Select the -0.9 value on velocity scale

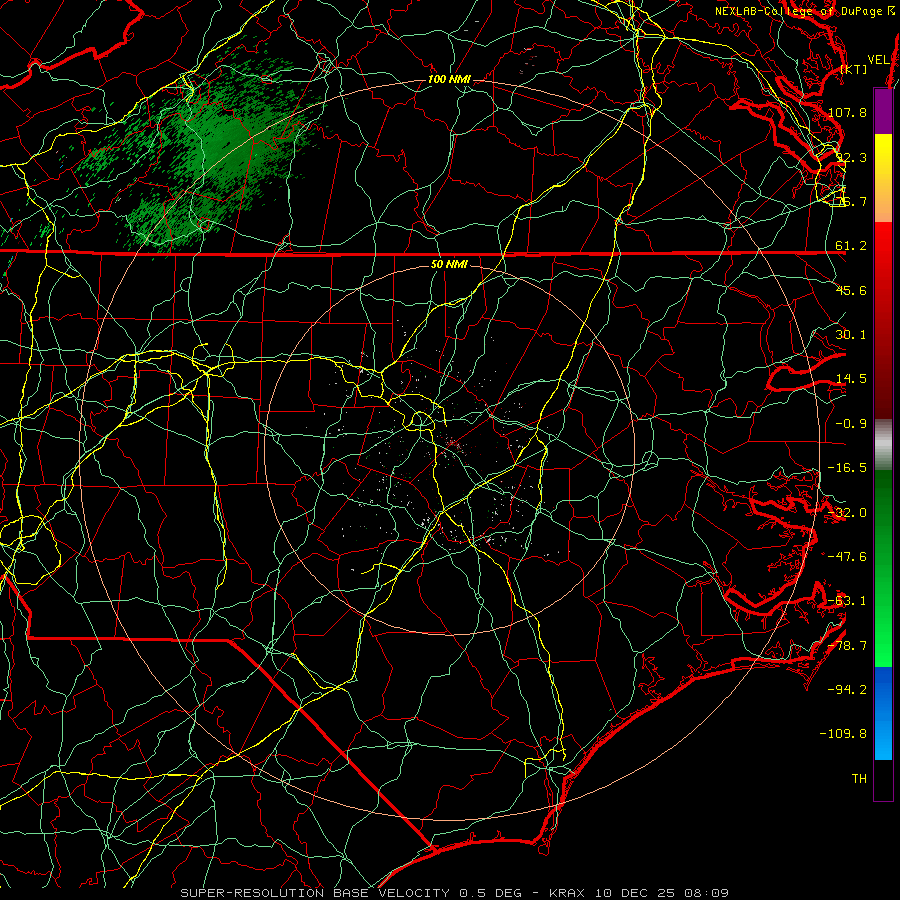click(x=851, y=424)
